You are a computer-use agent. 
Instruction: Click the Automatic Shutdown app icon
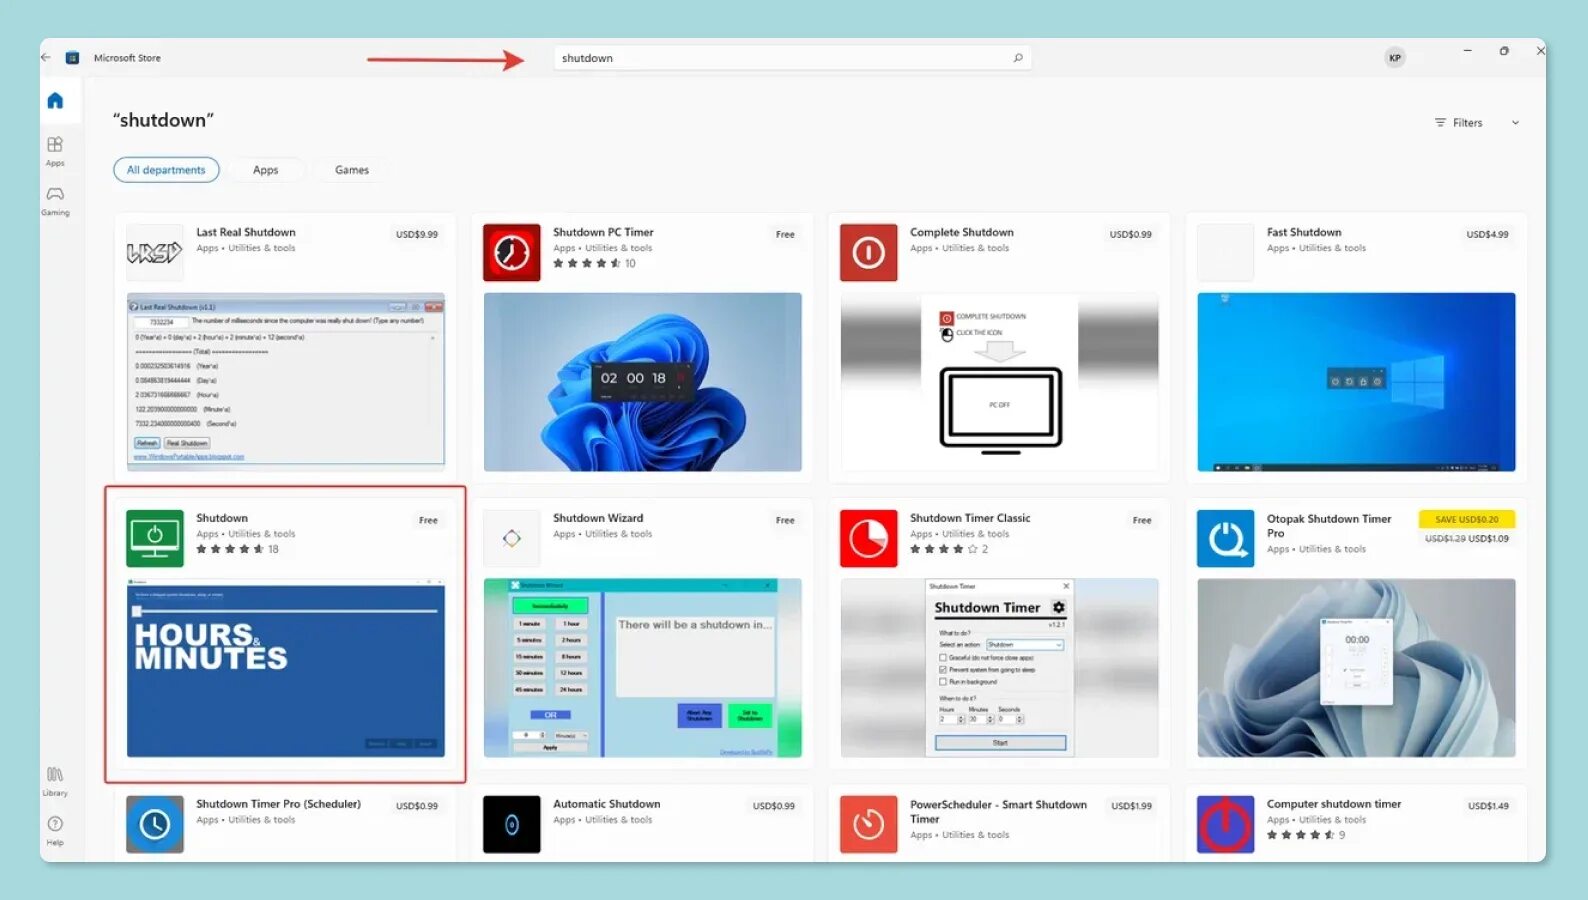512,825
